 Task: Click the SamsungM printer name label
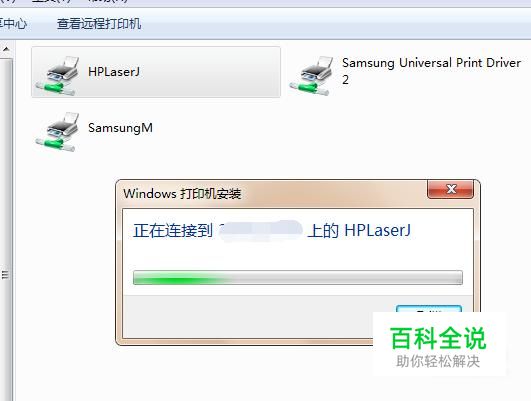point(120,128)
